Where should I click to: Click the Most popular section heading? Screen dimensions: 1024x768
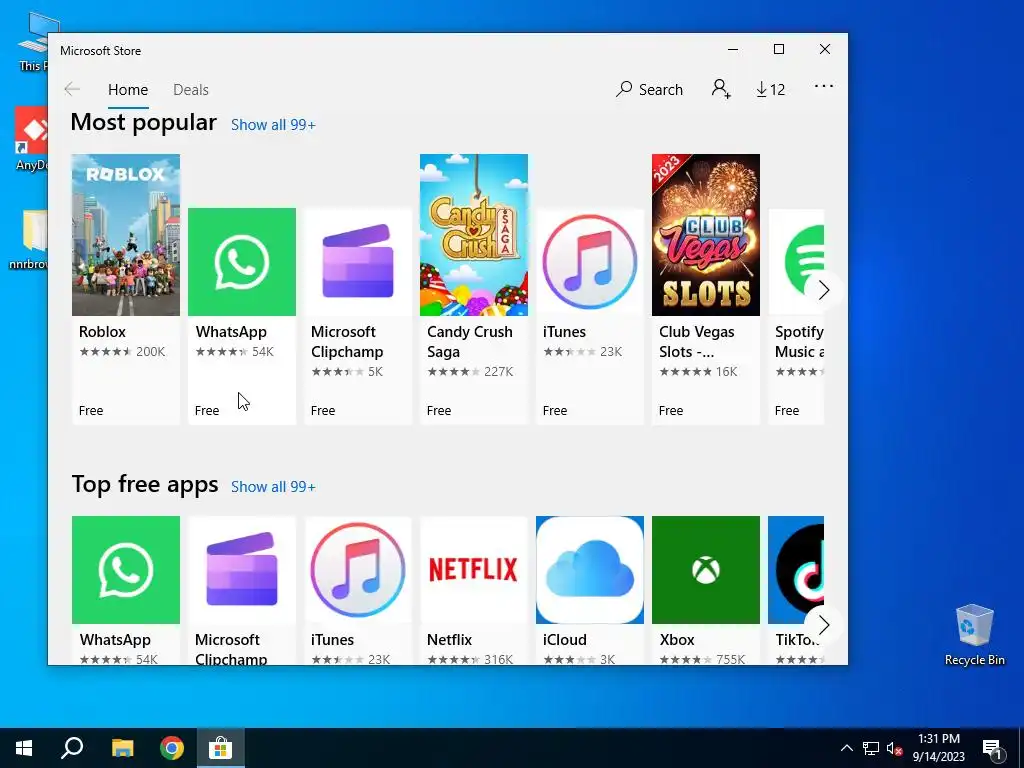coord(144,122)
